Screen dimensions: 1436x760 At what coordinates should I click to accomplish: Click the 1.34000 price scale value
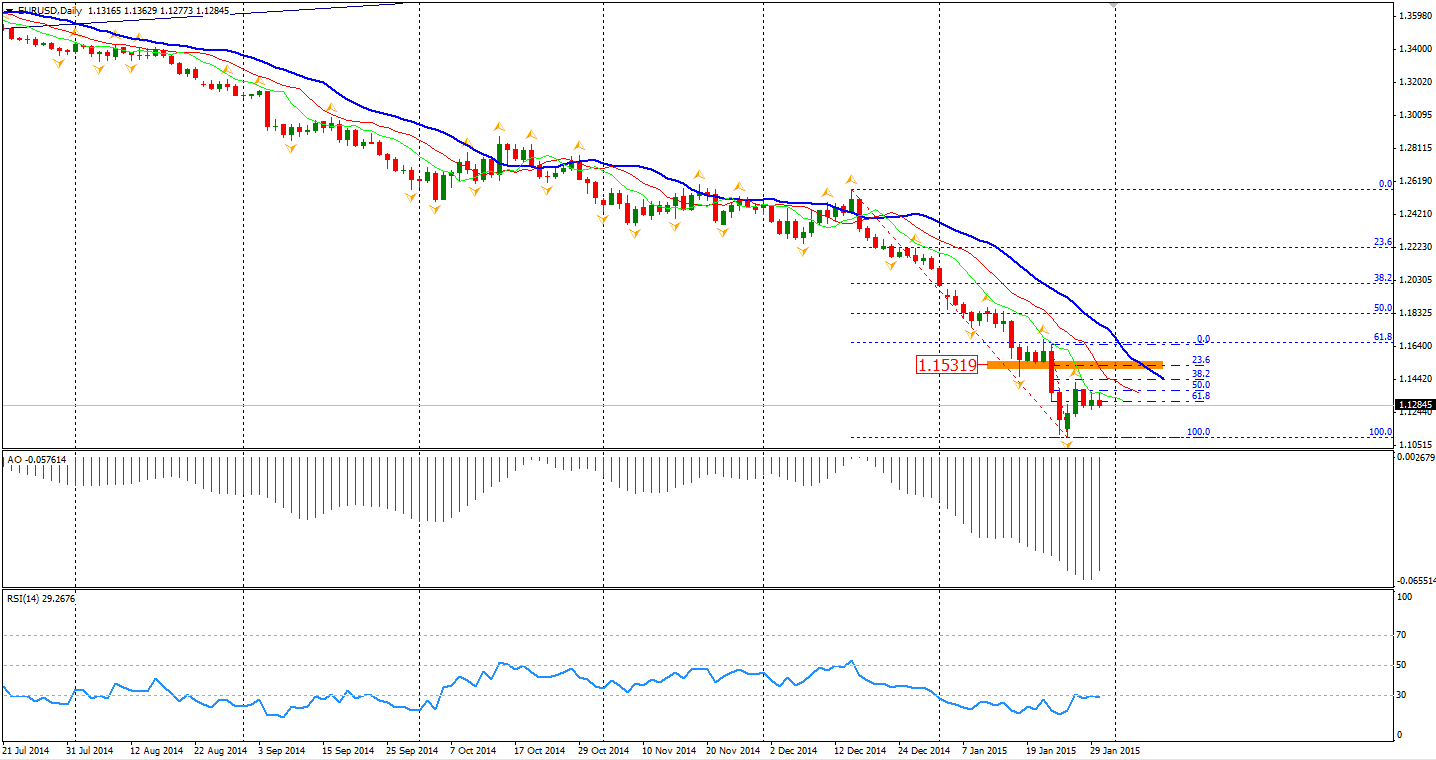point(1414,49)
